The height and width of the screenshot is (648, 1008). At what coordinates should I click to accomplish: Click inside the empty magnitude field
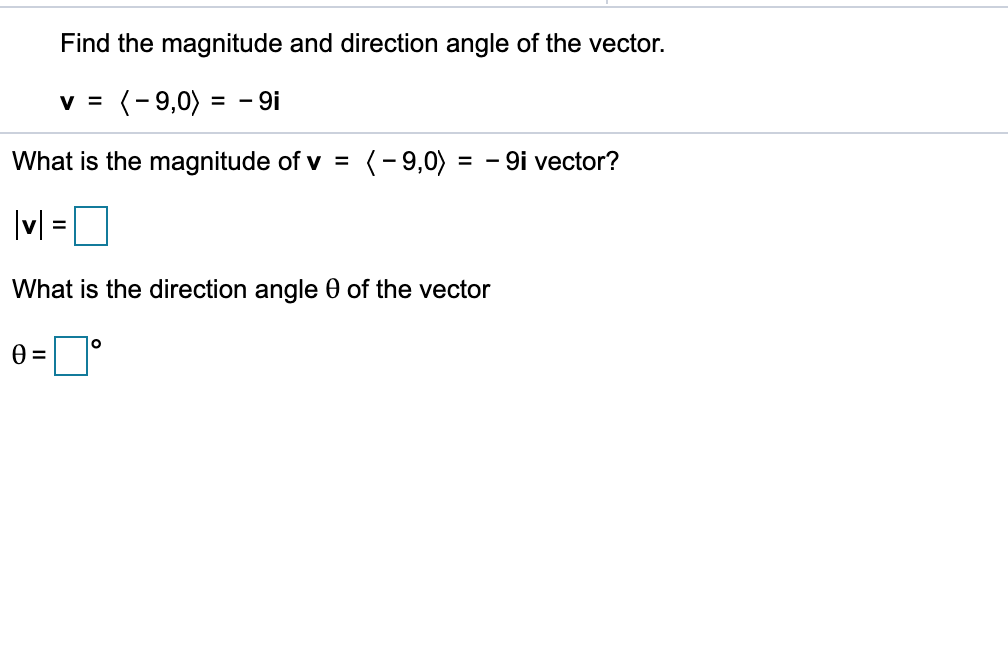tap(93, 226)
